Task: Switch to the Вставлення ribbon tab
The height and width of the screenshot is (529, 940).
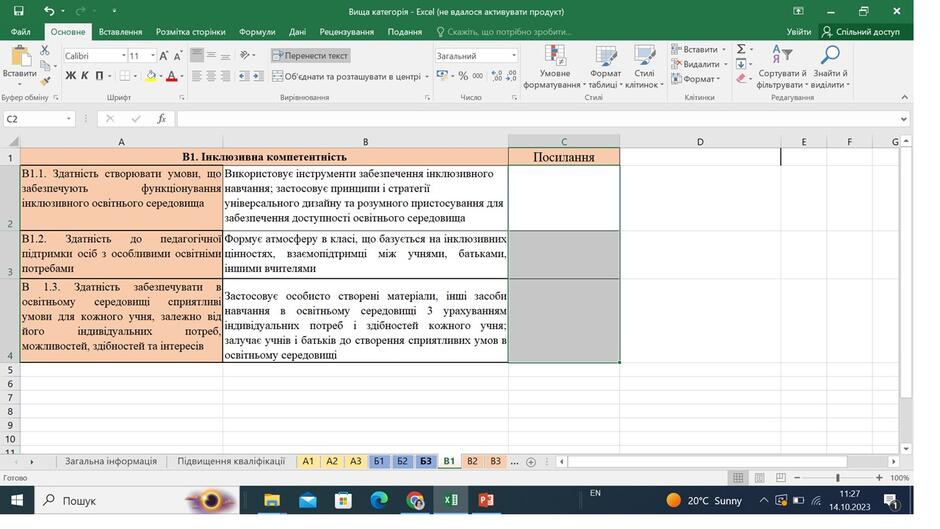Action: coord(120,32)
